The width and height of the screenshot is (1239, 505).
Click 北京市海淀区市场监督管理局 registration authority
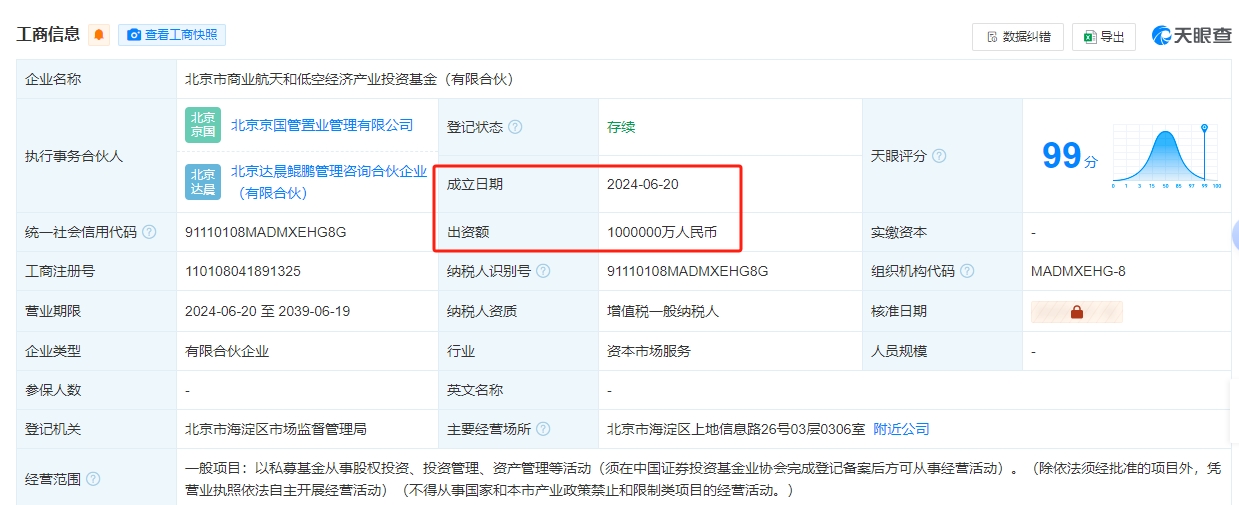[x=276, y=429]
